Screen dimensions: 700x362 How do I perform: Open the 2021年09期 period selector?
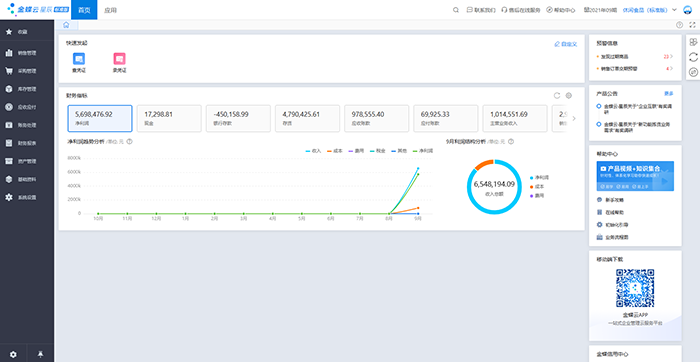(600, 10)
